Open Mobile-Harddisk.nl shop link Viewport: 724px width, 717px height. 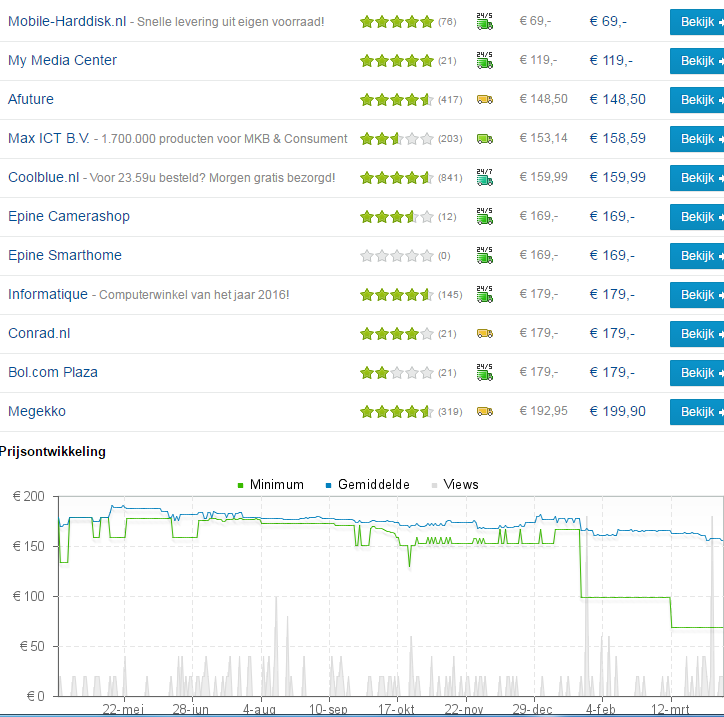pos(67,21)
